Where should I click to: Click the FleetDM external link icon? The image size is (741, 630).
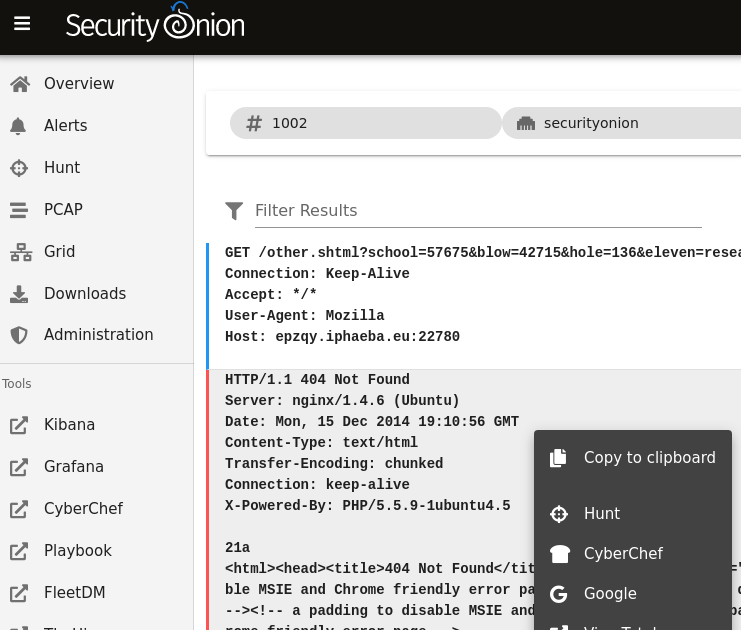coord(19,593)
